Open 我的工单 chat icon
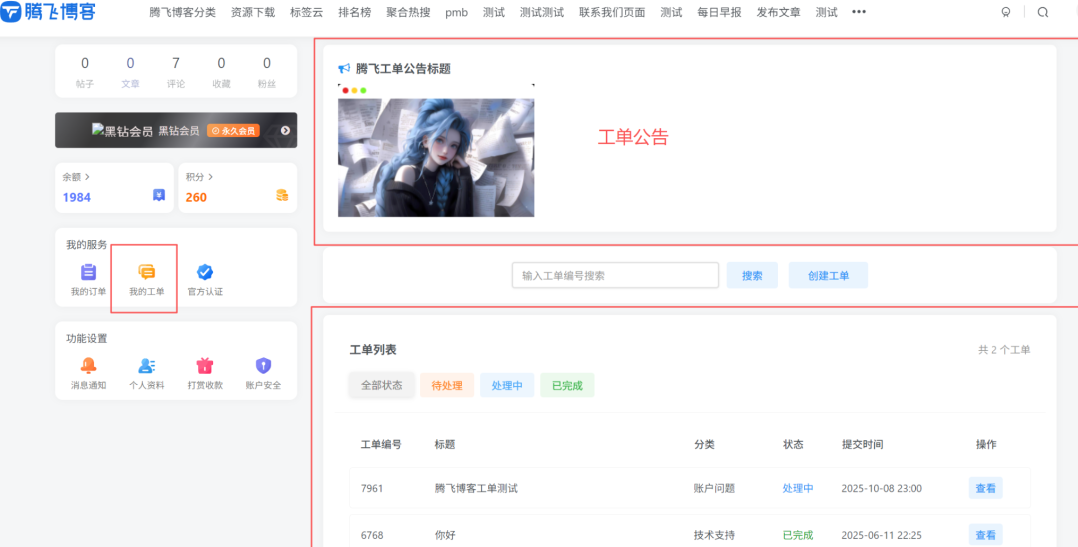Image resolution: width=1078 pixels, height=547 pixels. (x=146, y=272)
